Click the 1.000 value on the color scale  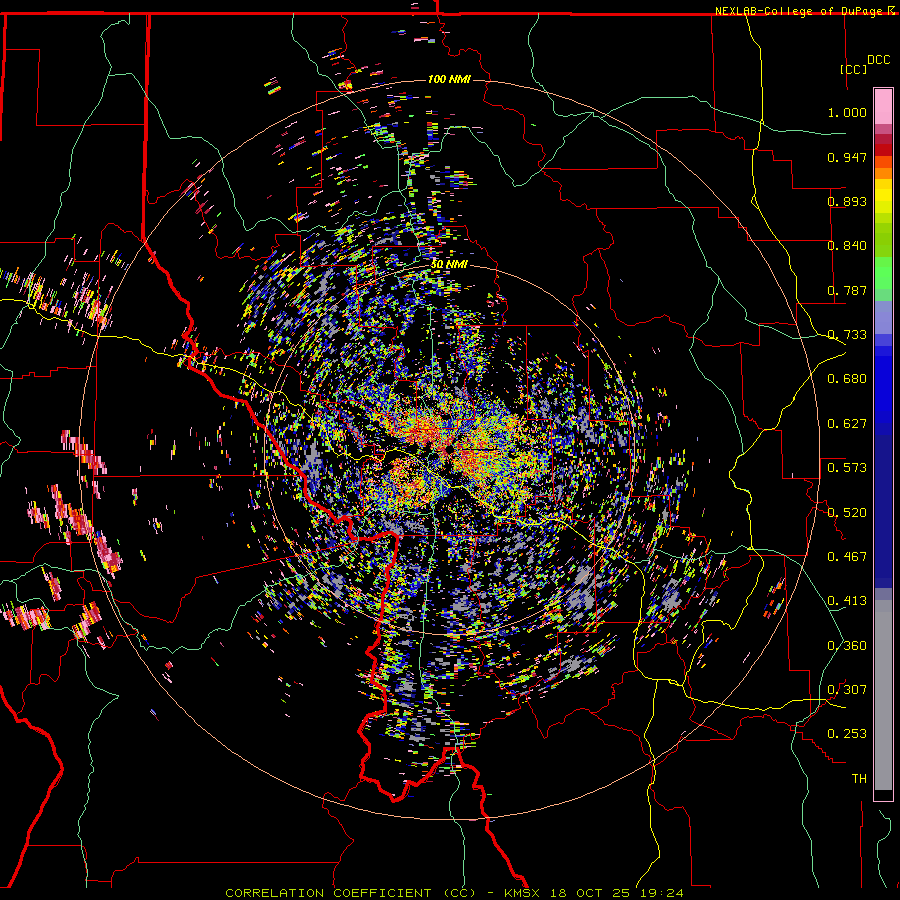(x=847, y=112)
